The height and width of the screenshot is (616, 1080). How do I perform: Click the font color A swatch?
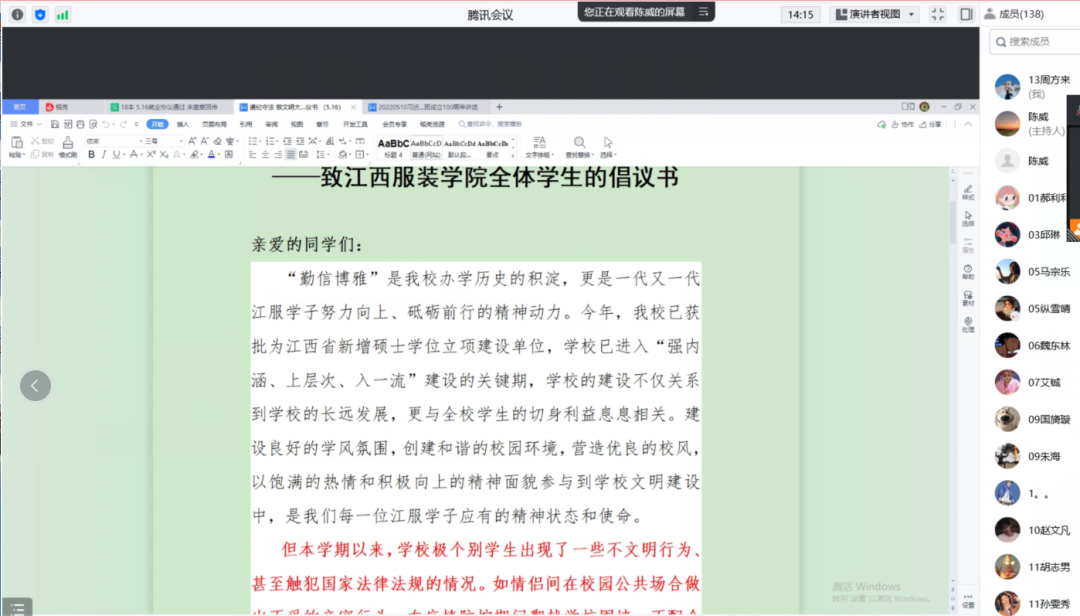[x=211, y=155]
